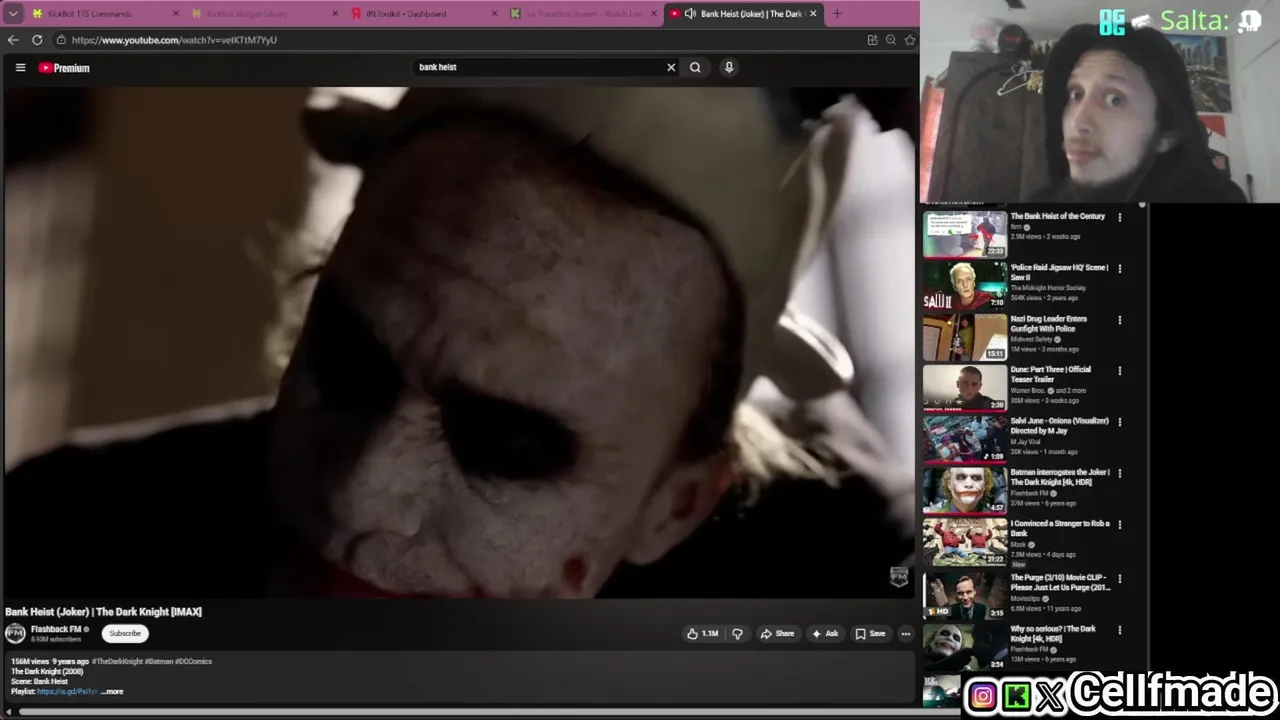
Task: Open the playlist link in description
Action: tap(67, 691)
